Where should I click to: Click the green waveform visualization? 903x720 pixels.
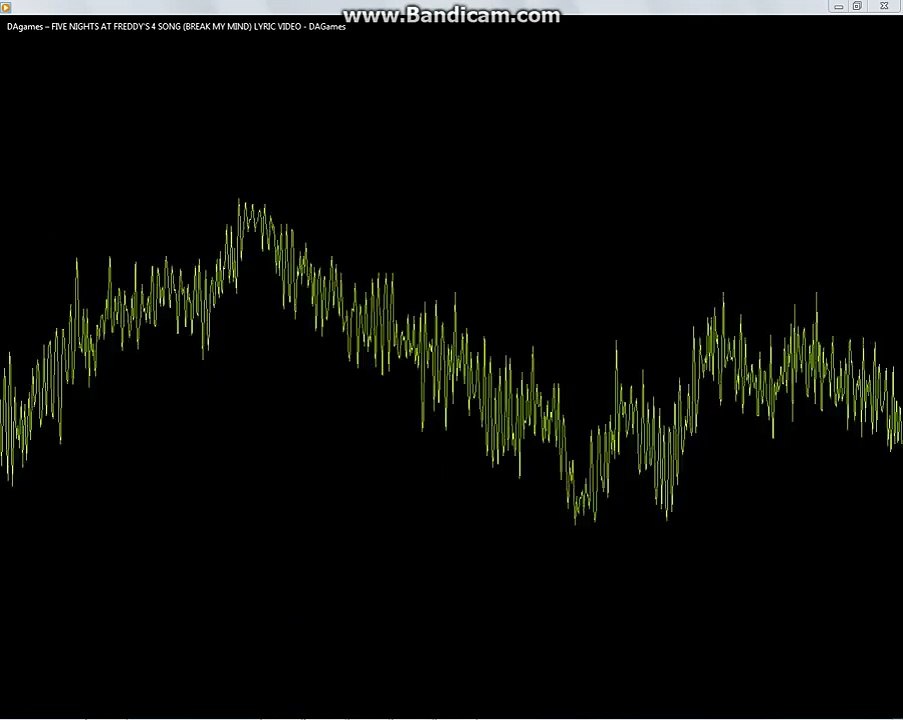click(452, 361)
